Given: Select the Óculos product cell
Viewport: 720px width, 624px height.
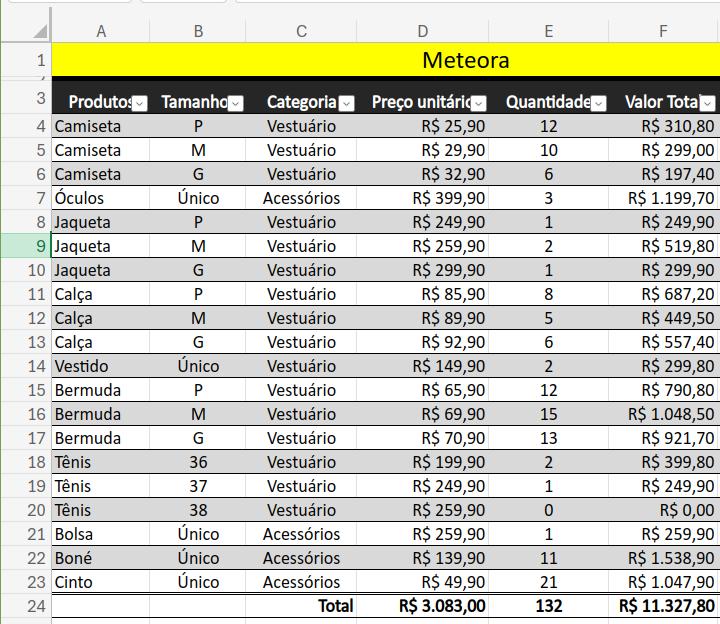Looking at the screenshot, I should pos(101,198).
